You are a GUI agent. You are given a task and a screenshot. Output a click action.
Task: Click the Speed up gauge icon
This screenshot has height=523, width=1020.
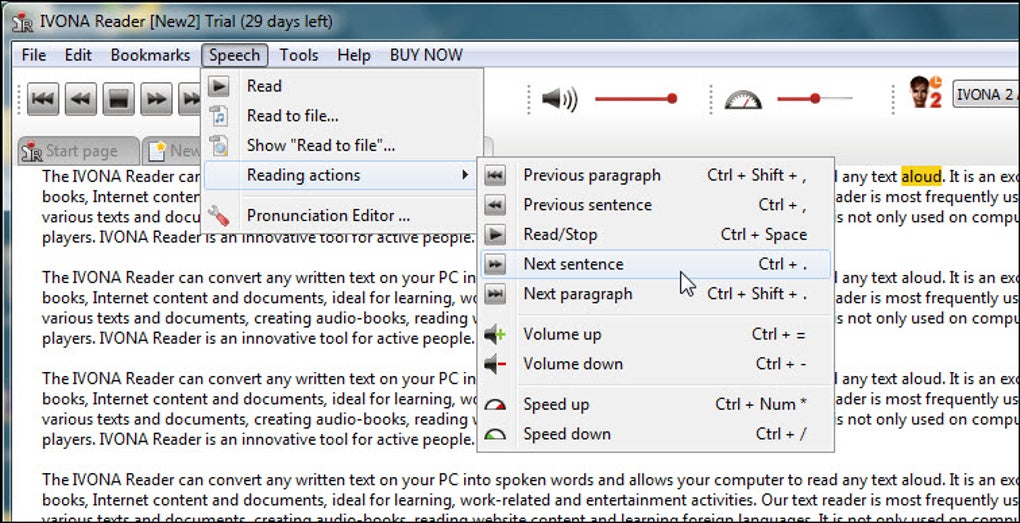point(495,404)
